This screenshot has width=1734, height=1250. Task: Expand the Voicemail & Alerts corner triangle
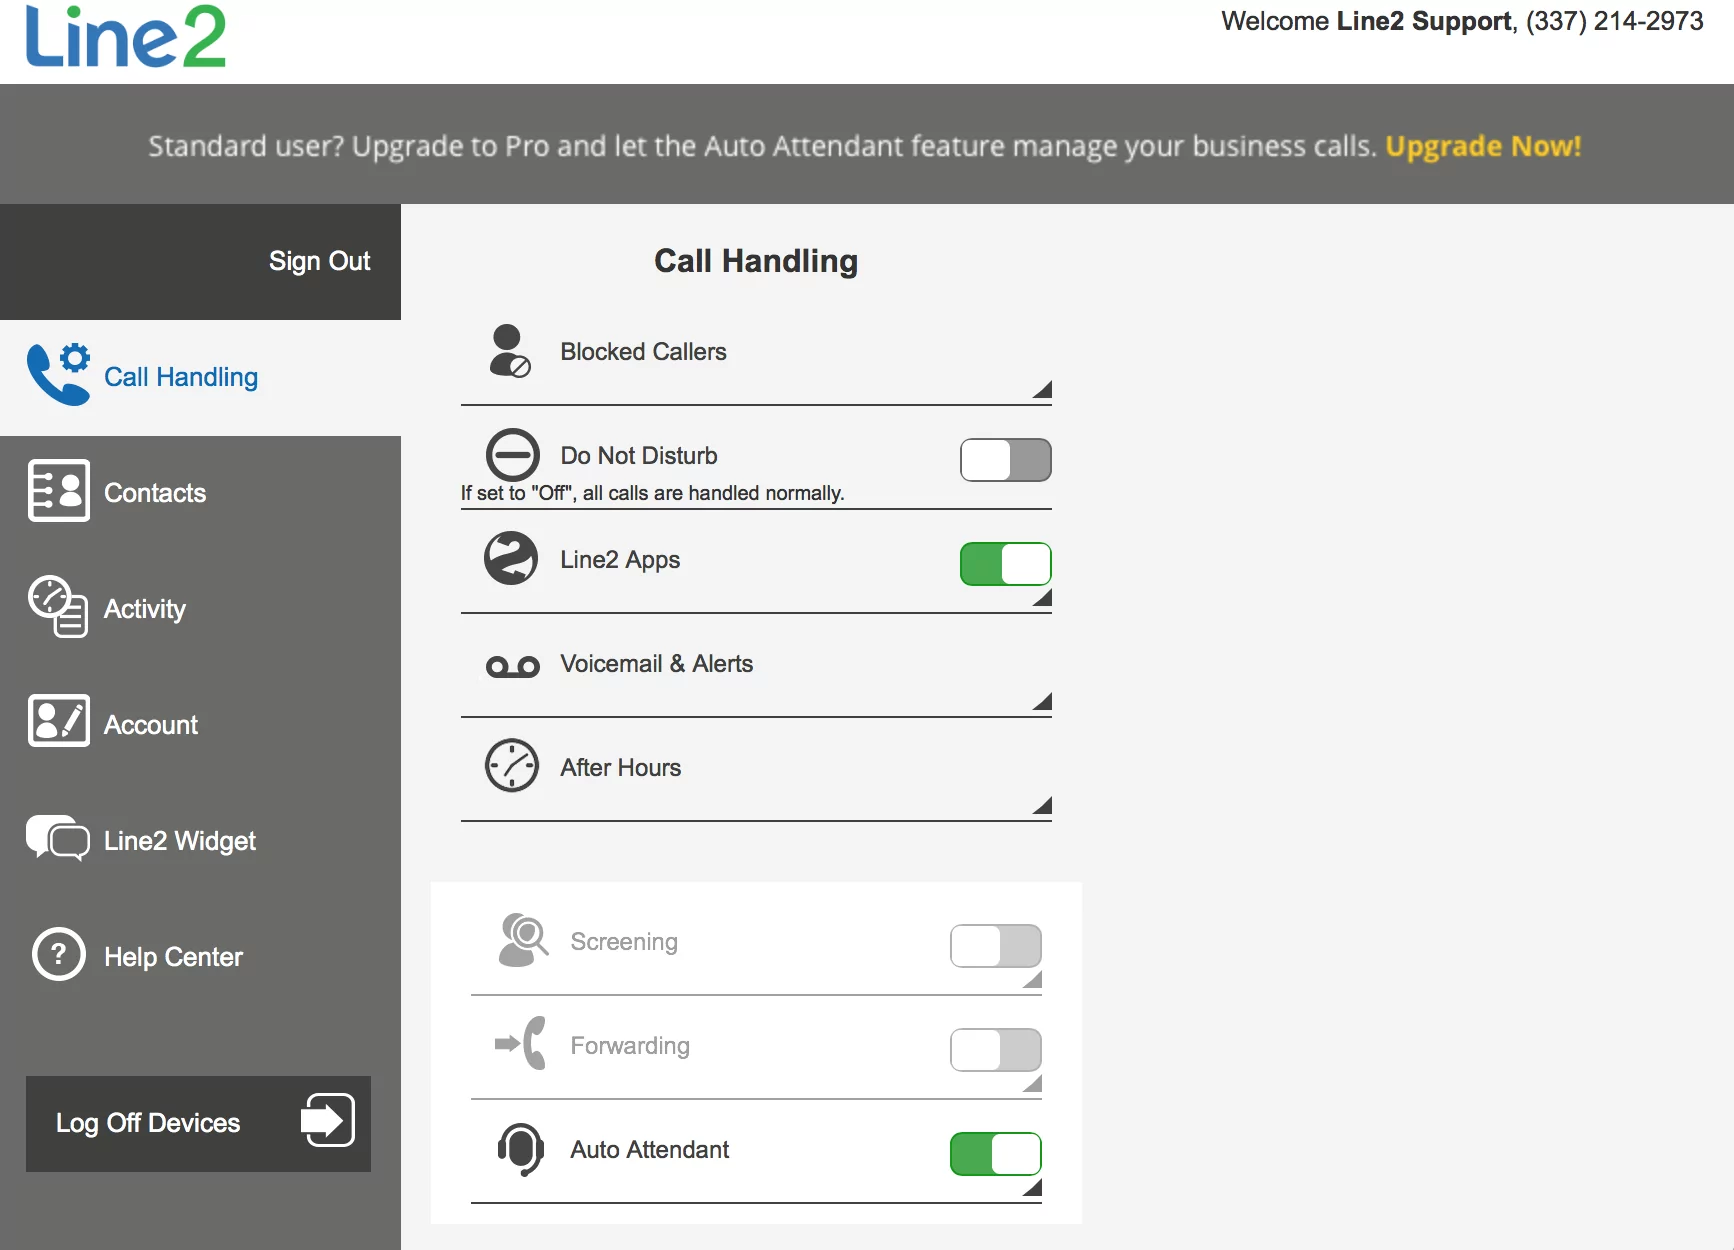[1043, 702]
